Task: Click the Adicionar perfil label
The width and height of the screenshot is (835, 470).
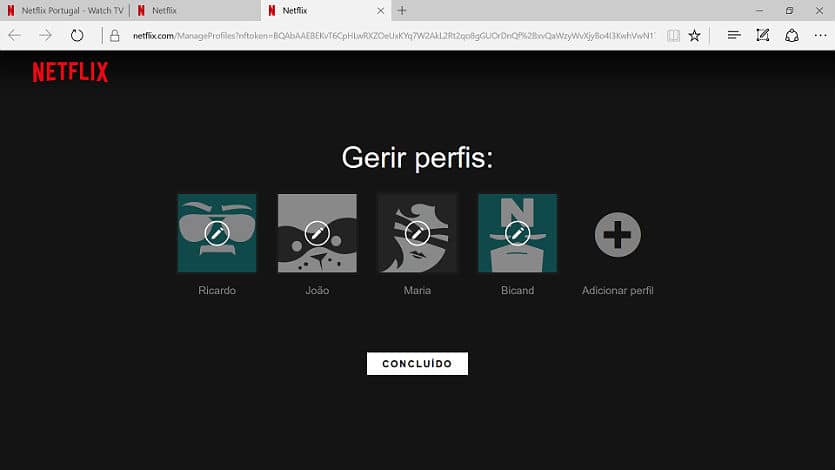Action: 617,291
